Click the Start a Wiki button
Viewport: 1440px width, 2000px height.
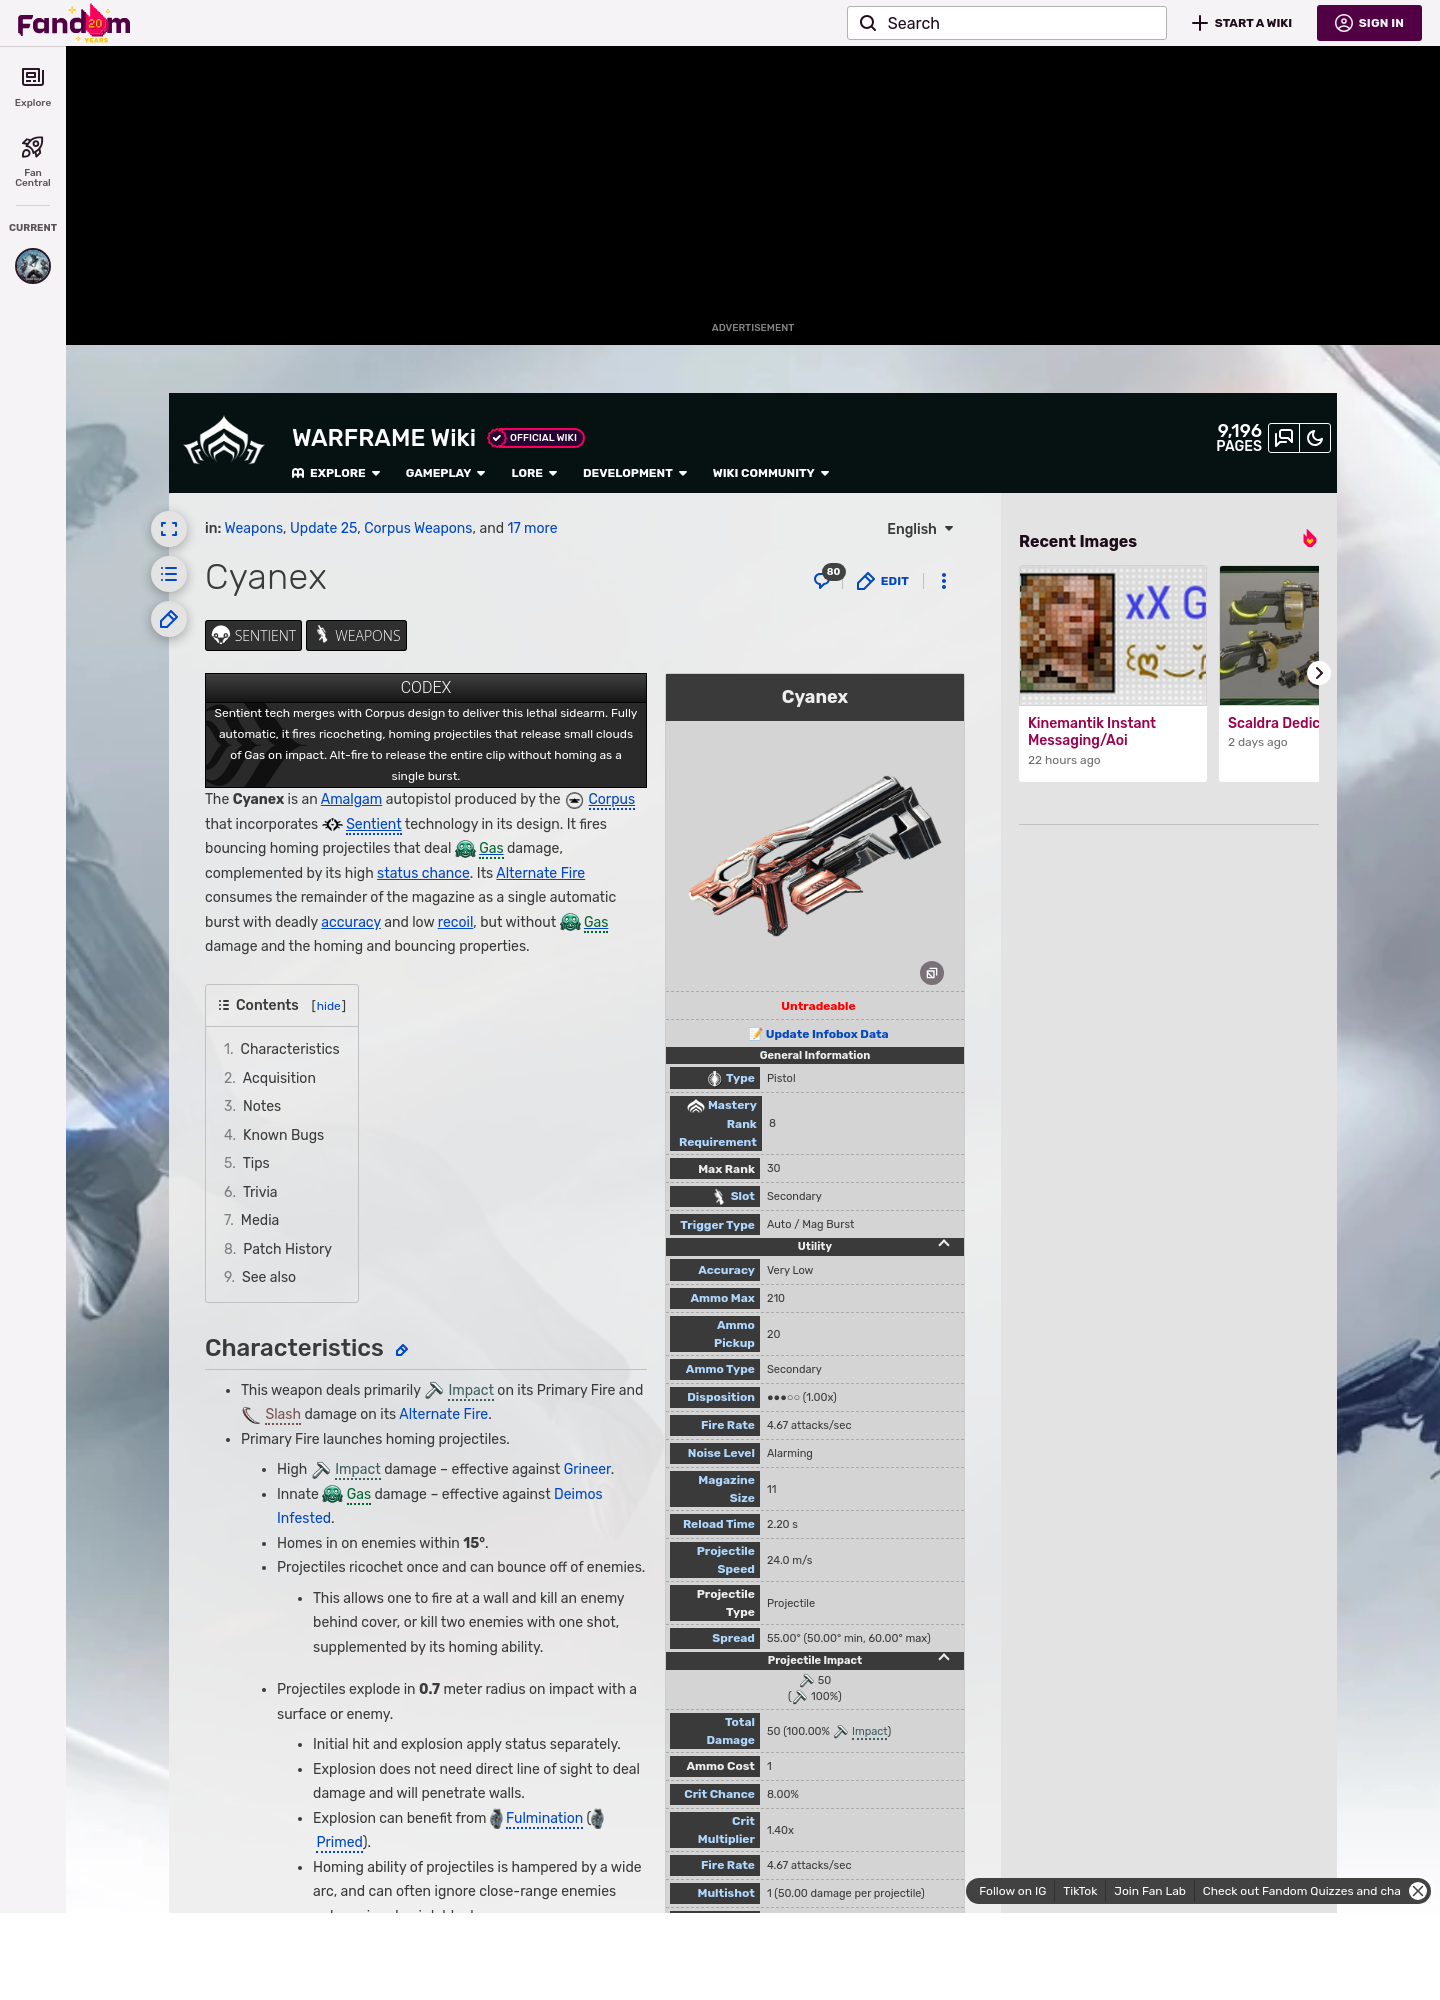(1242, 23)
